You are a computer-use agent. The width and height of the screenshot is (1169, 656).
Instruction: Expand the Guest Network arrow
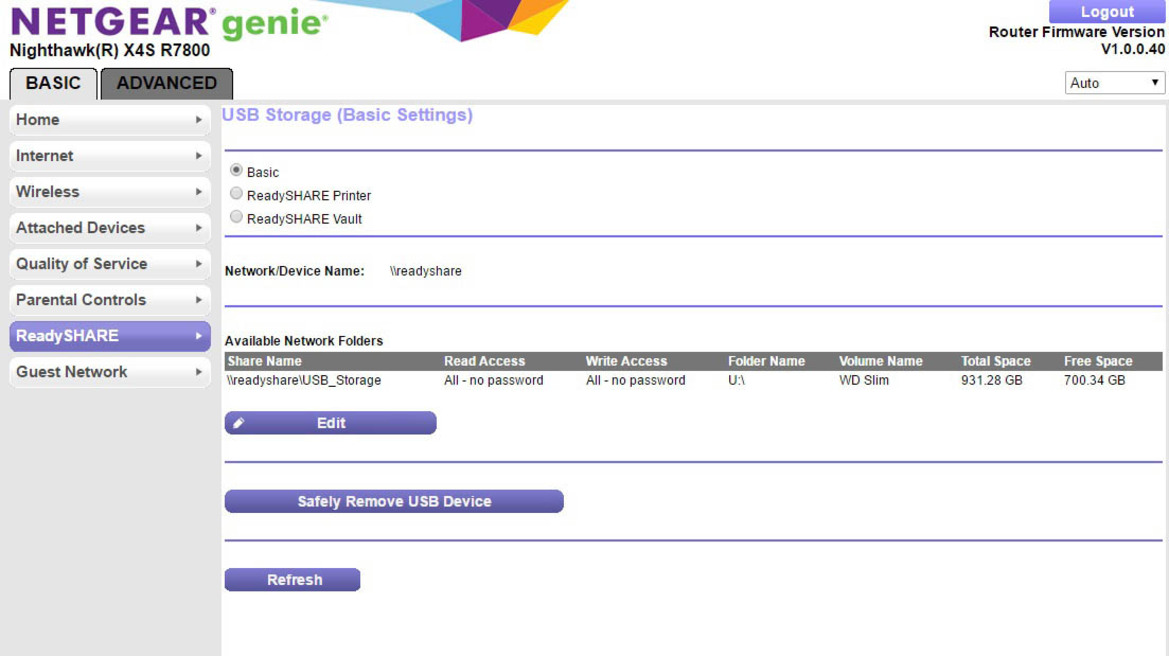[198, 372]
